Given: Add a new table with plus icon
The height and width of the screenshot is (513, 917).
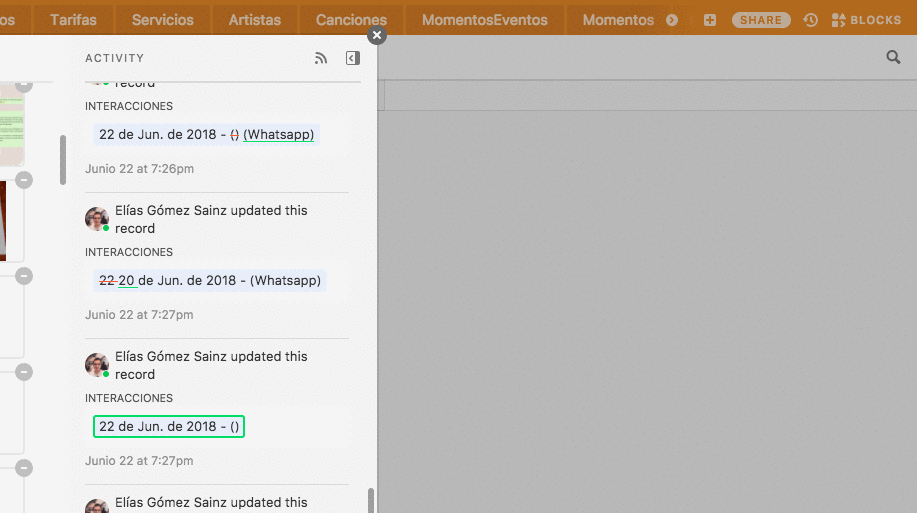Looking at the screenshot, I should pos(710,20).
